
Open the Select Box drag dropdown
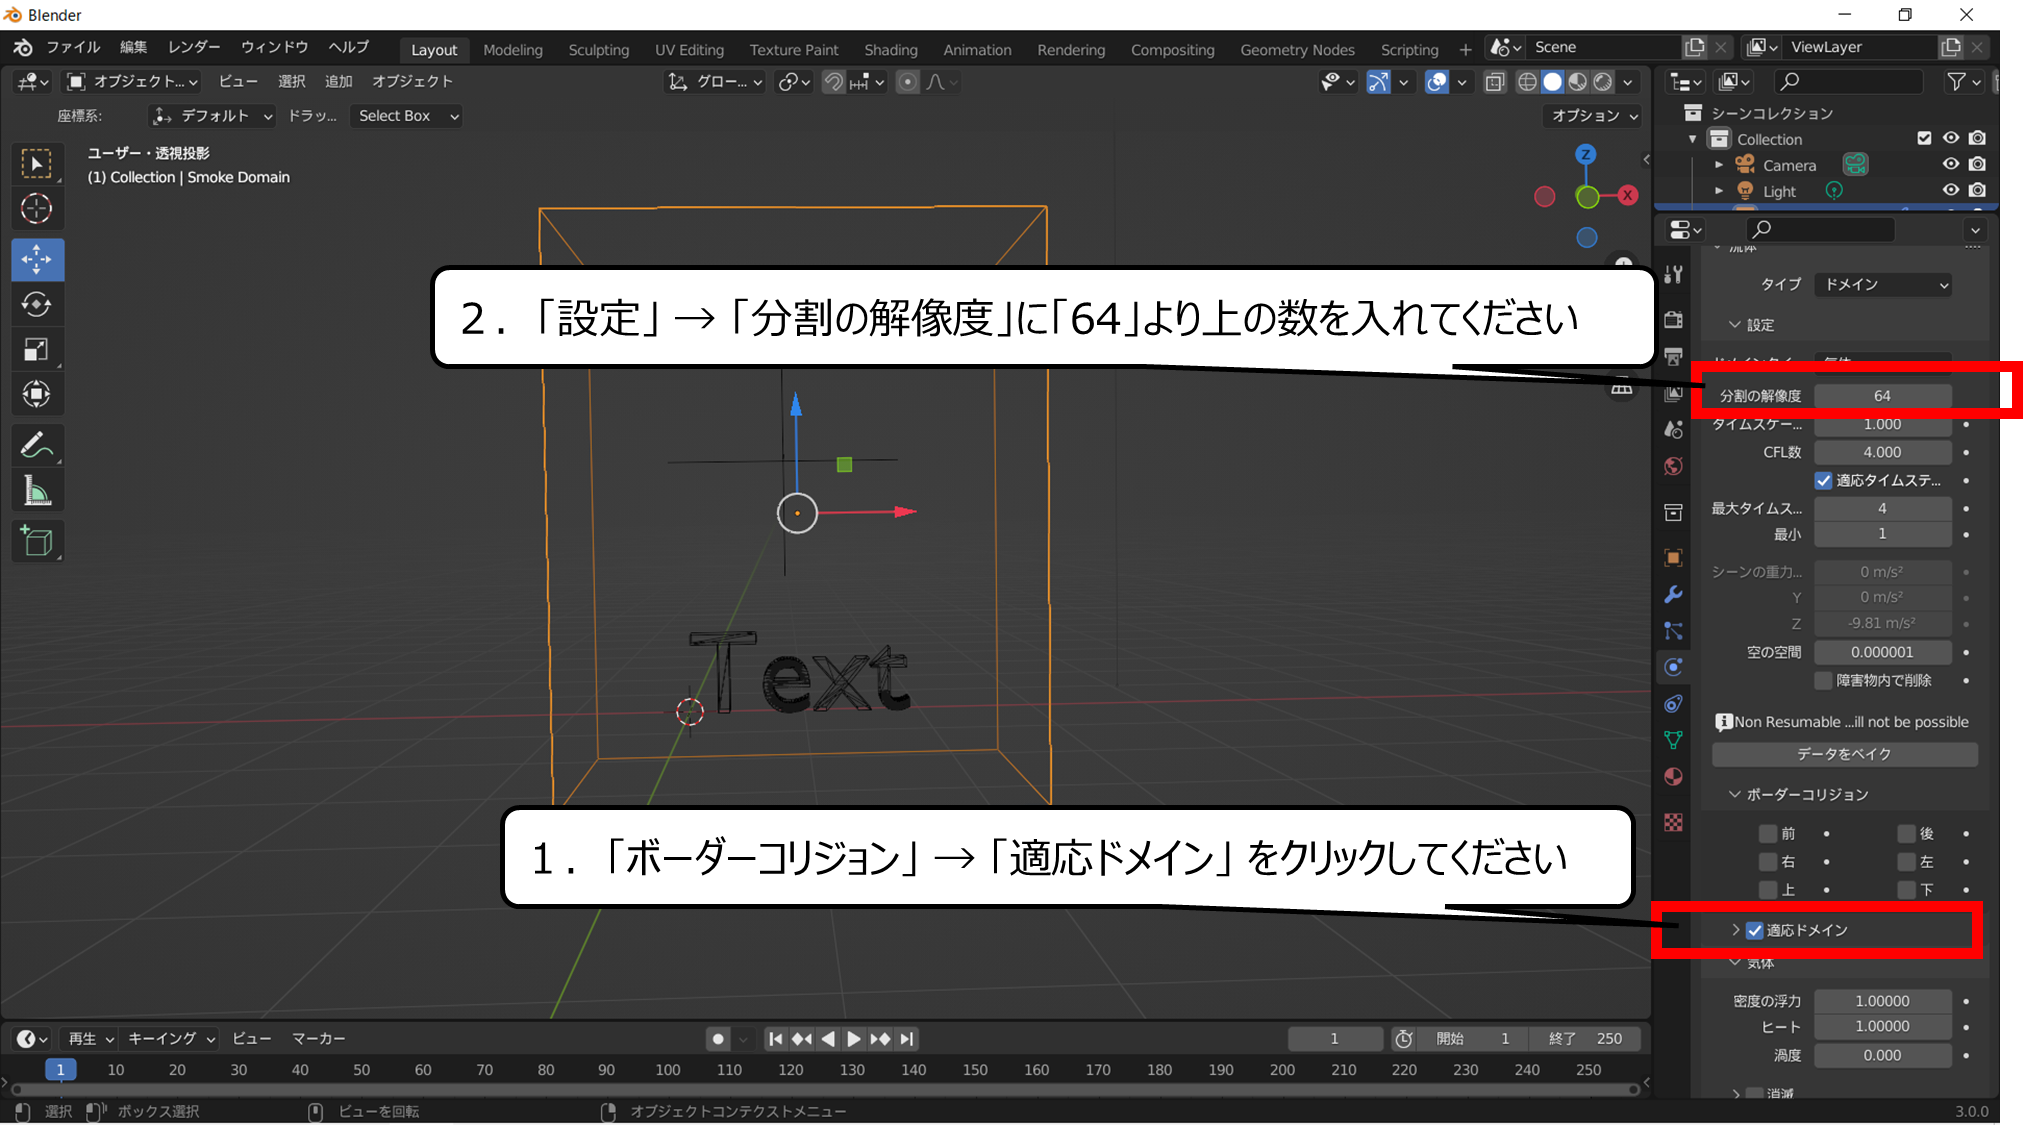coord(407,116)
